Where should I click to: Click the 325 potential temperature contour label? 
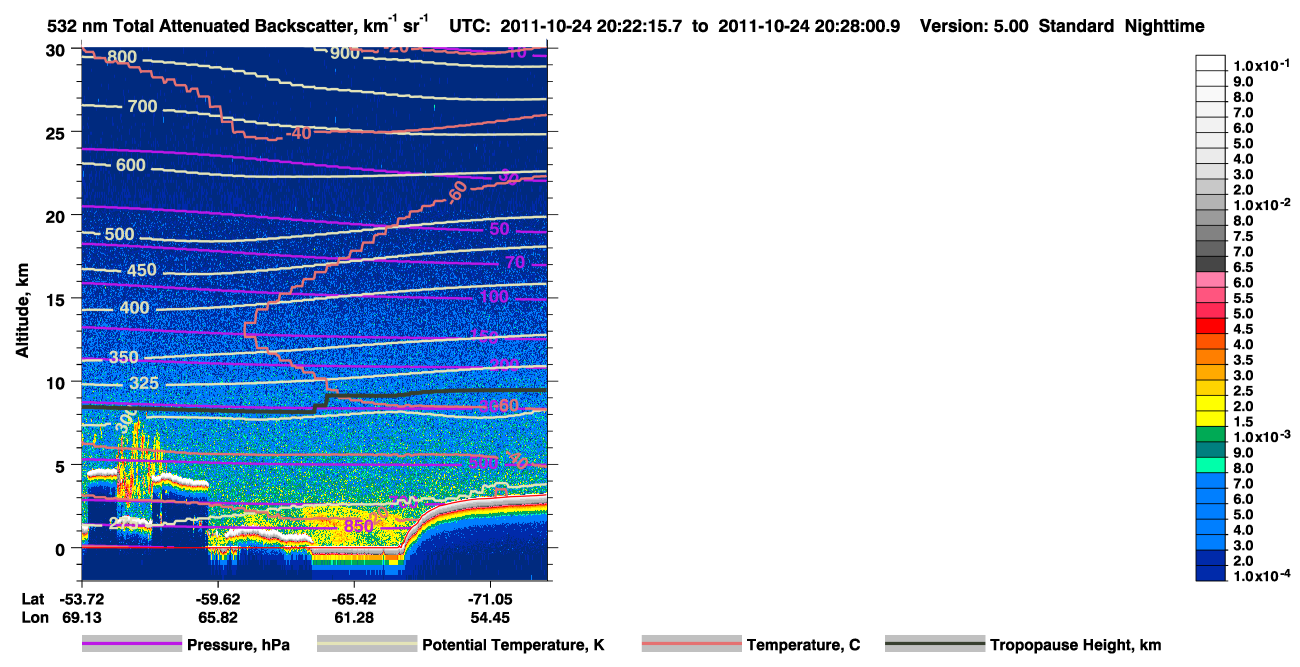click(x=143, y=384)
